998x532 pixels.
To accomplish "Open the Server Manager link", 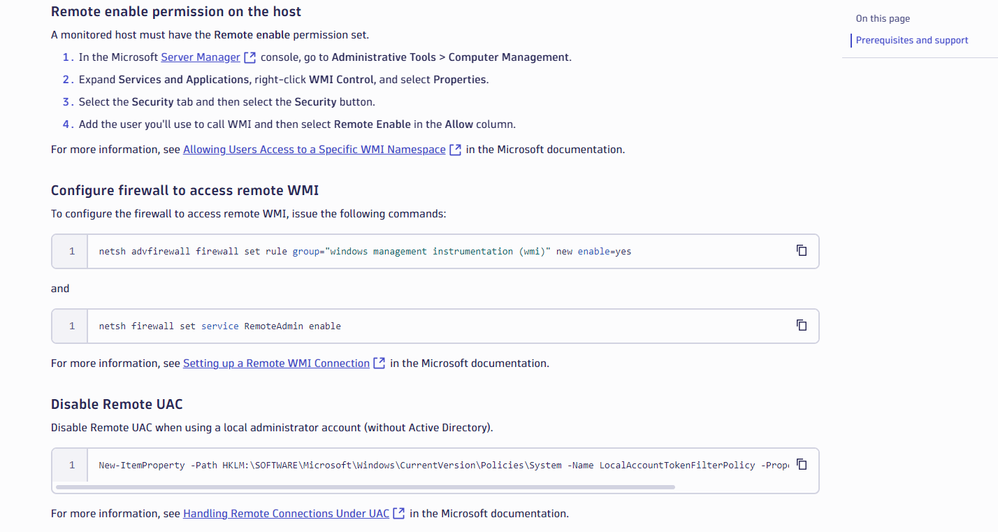I will point(200,58).
